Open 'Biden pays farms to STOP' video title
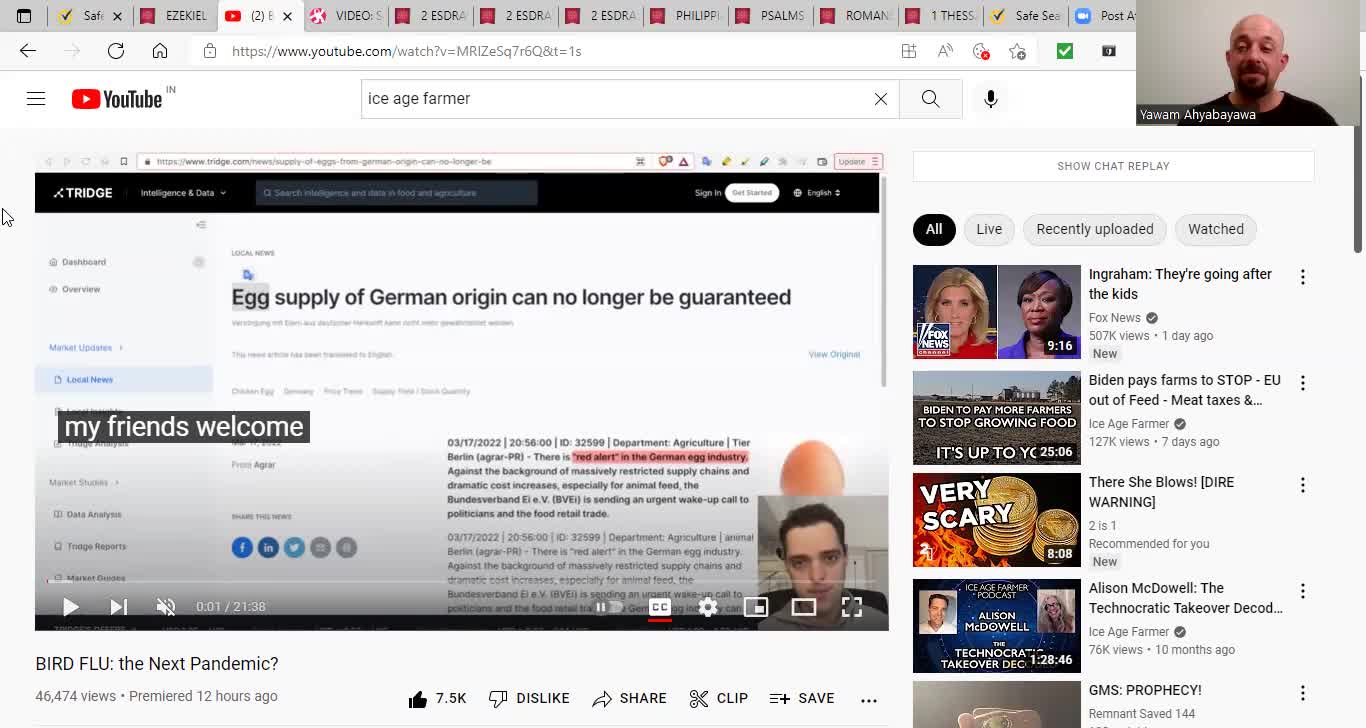This screenshot has height=728, width=1366. 1185,390
